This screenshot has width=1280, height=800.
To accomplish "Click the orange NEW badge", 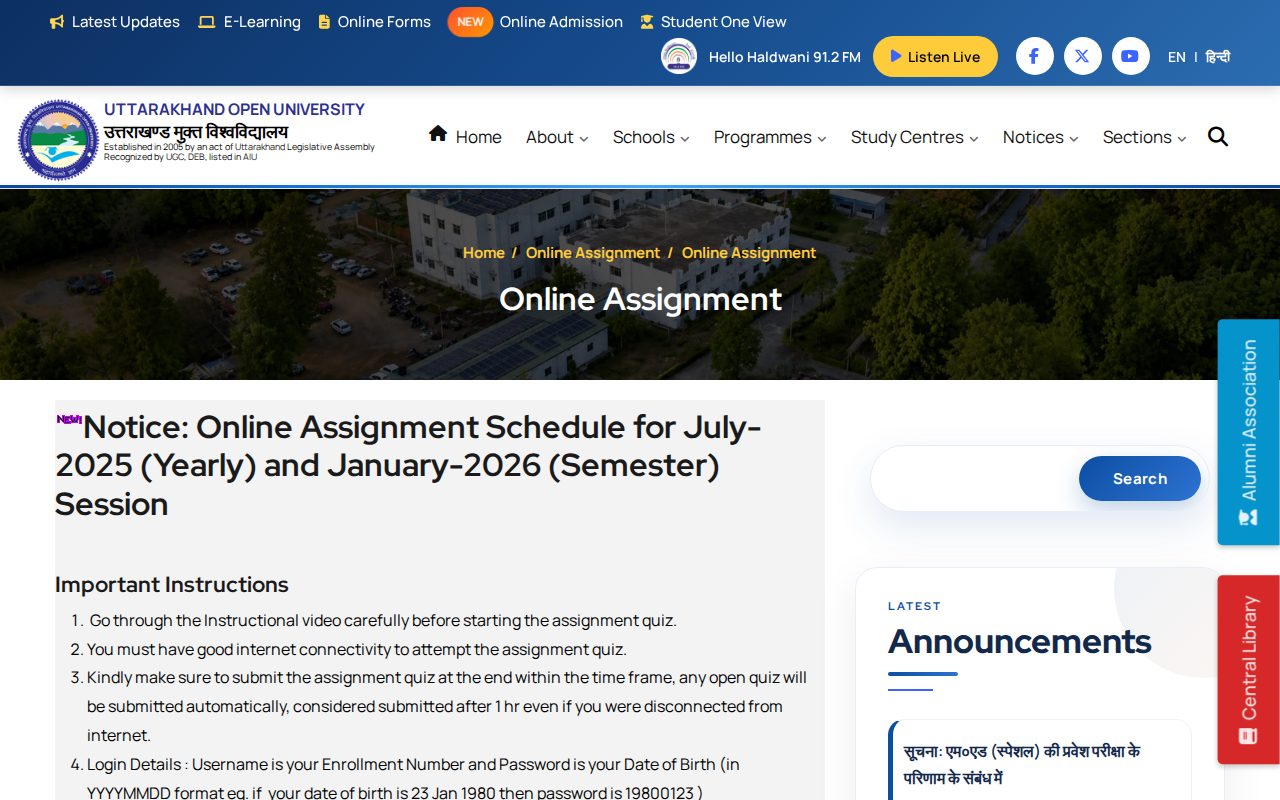I will pos(470,22).
